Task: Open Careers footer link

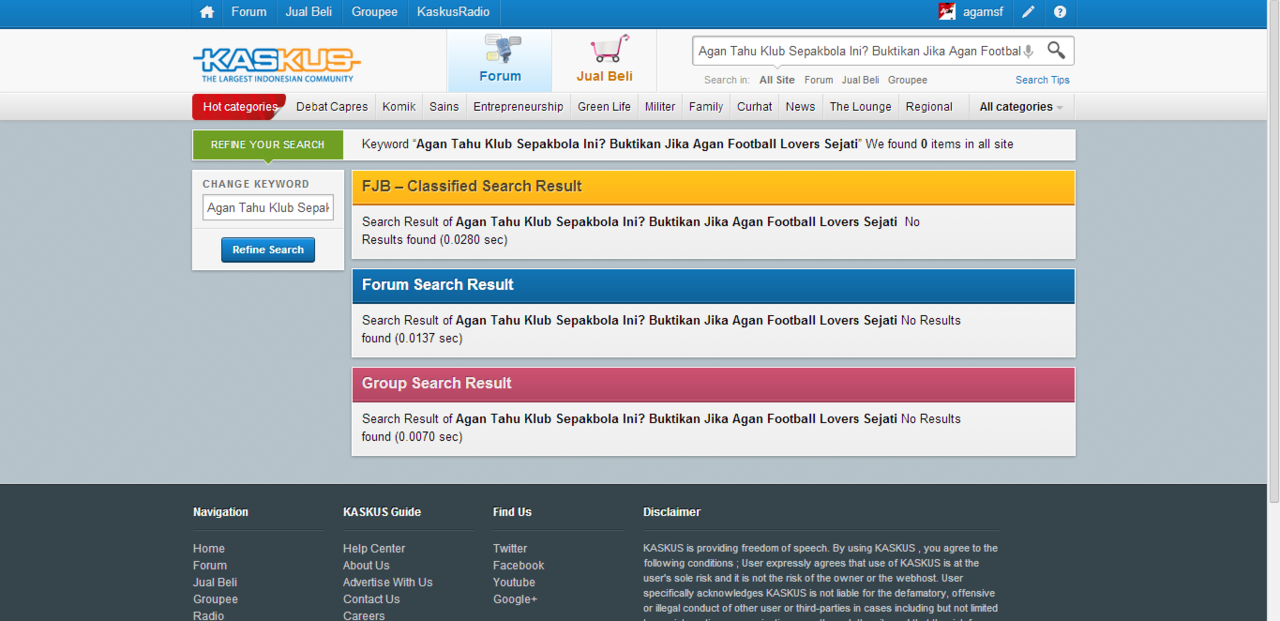Action: (364, 616)
